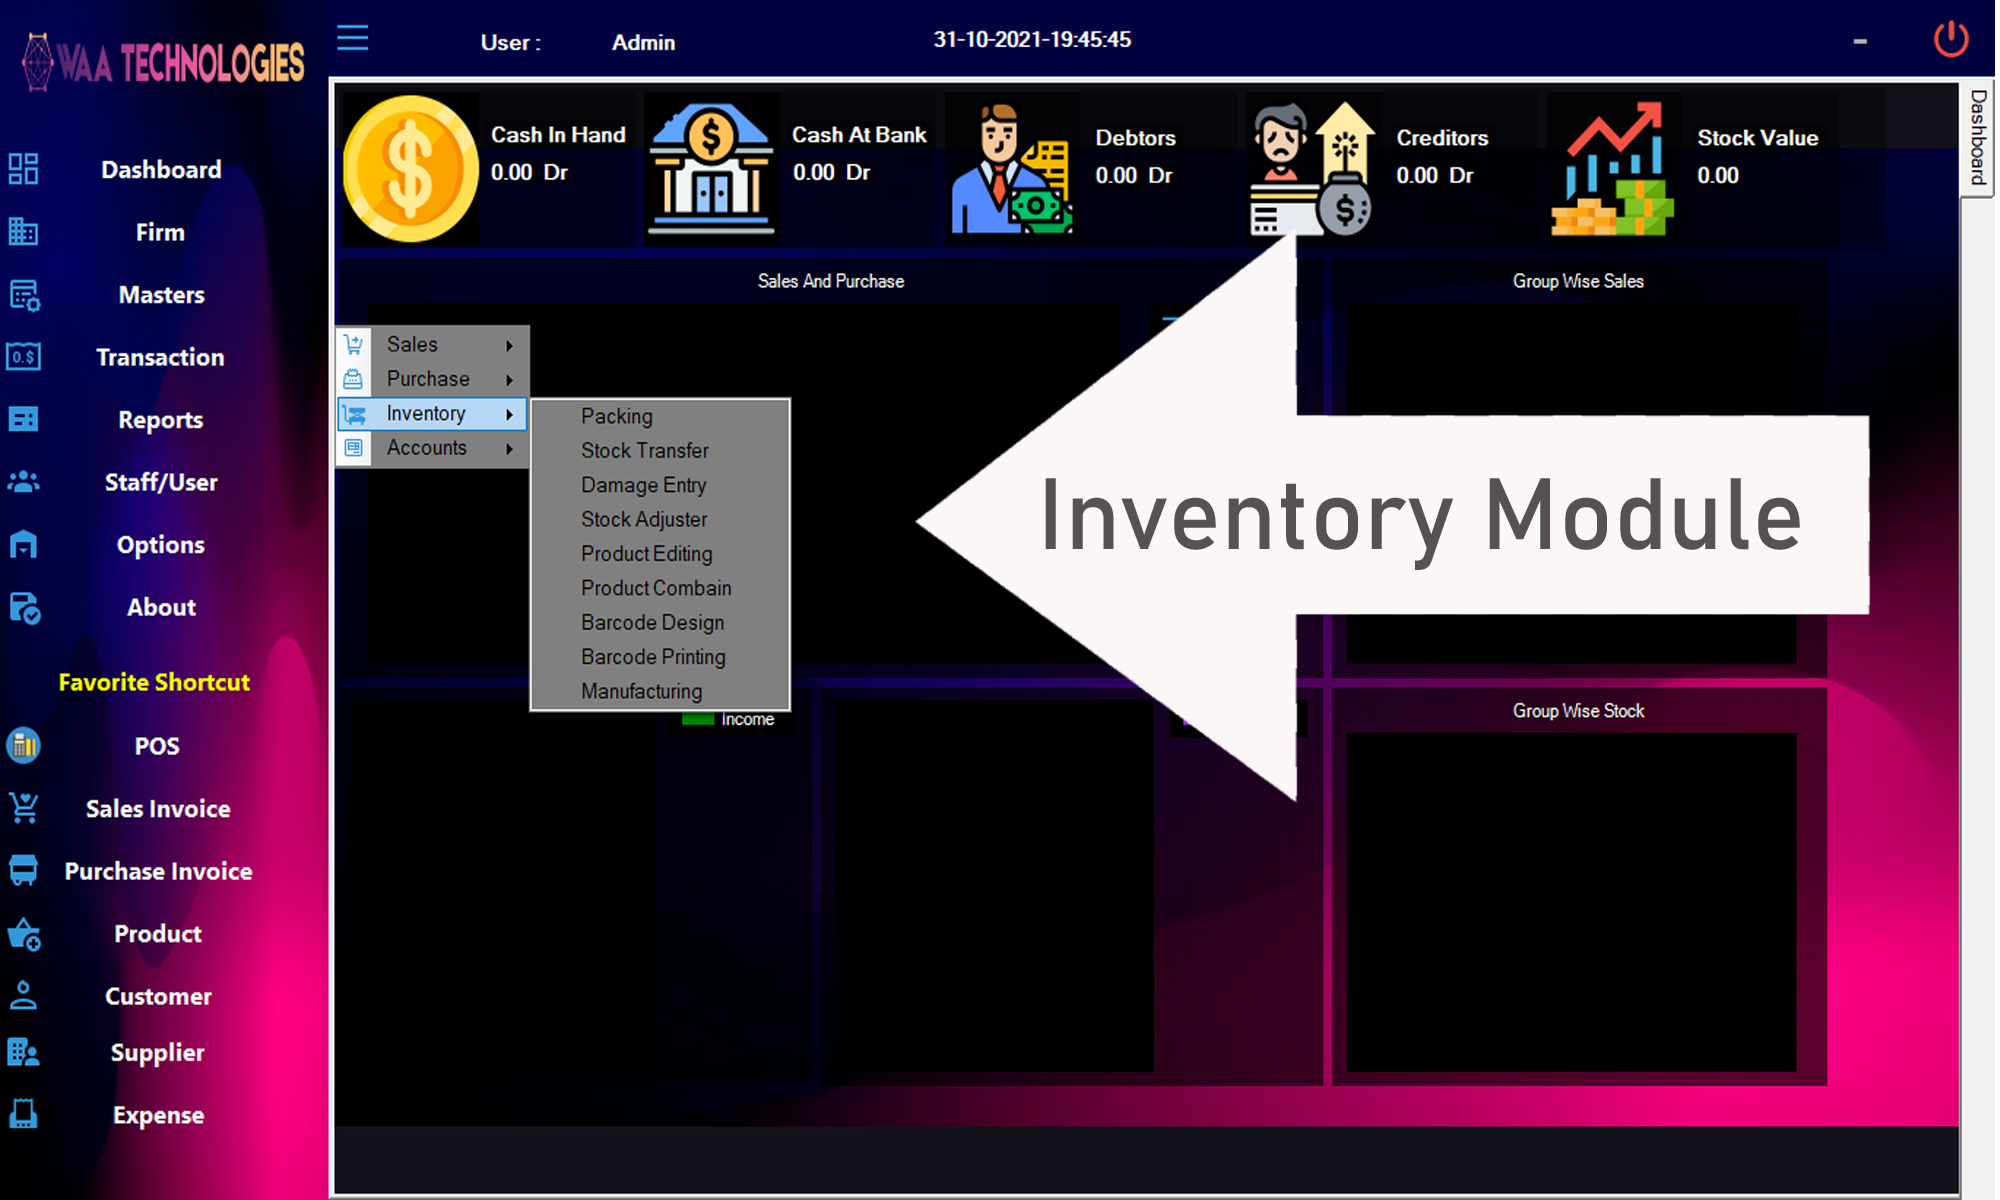Open Manufacturing from the Inventory menu
2000x1200 pixels.
pyautogui.click(x=641, y=691)
